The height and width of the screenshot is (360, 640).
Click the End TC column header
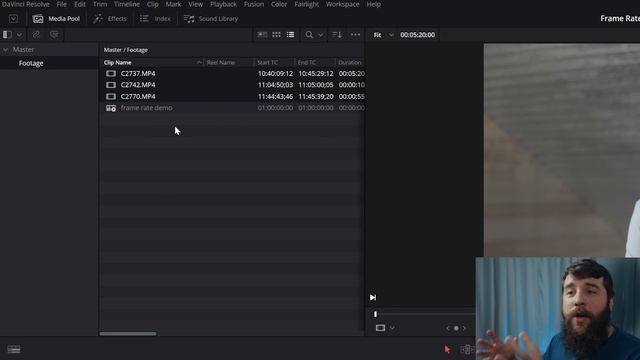point(307,62)
